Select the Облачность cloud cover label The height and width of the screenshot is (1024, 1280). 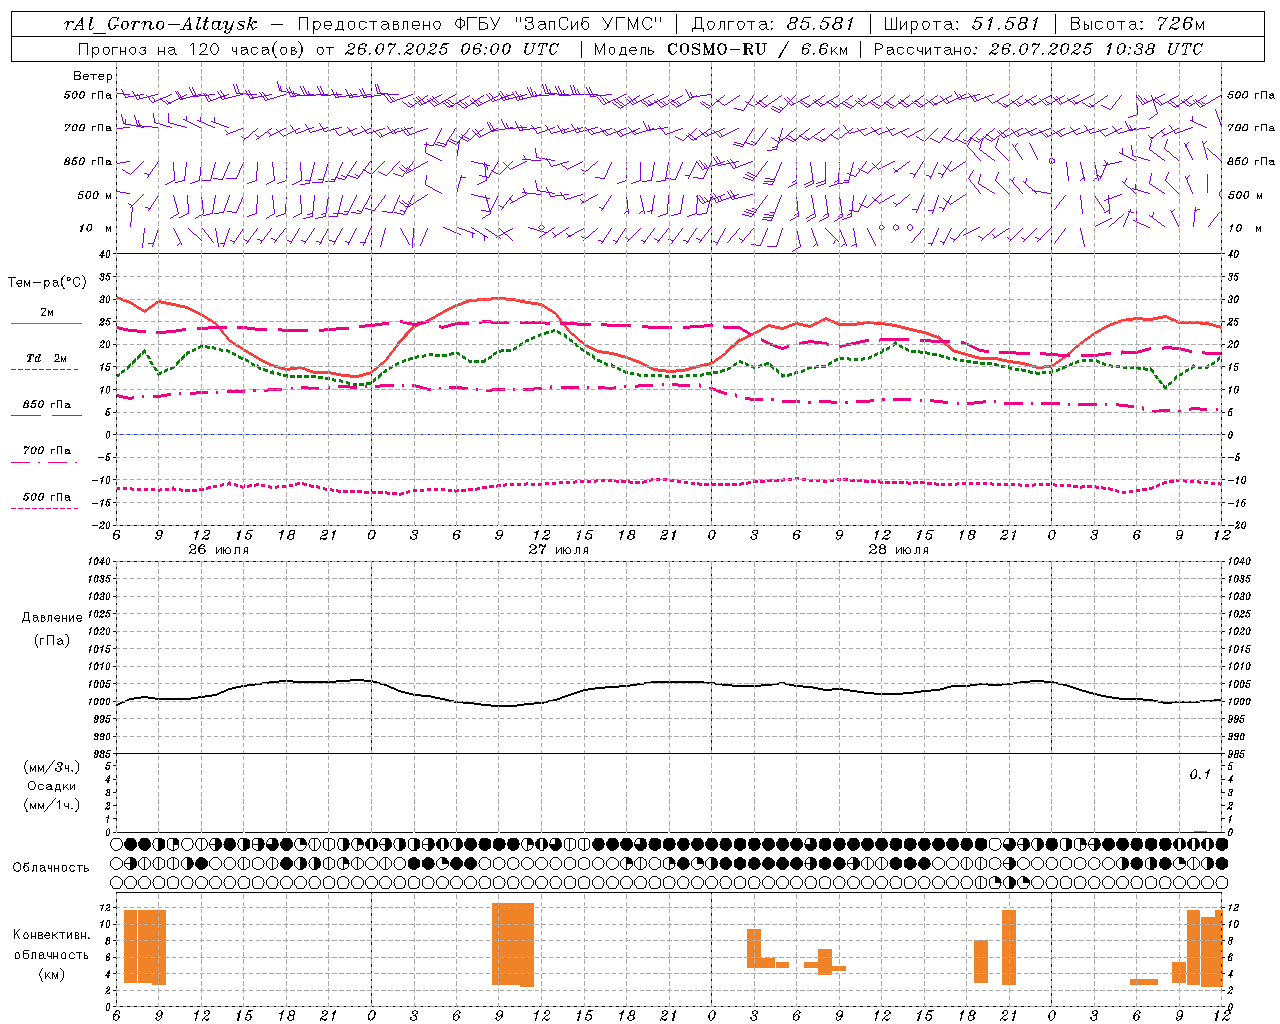pos(51,867)
